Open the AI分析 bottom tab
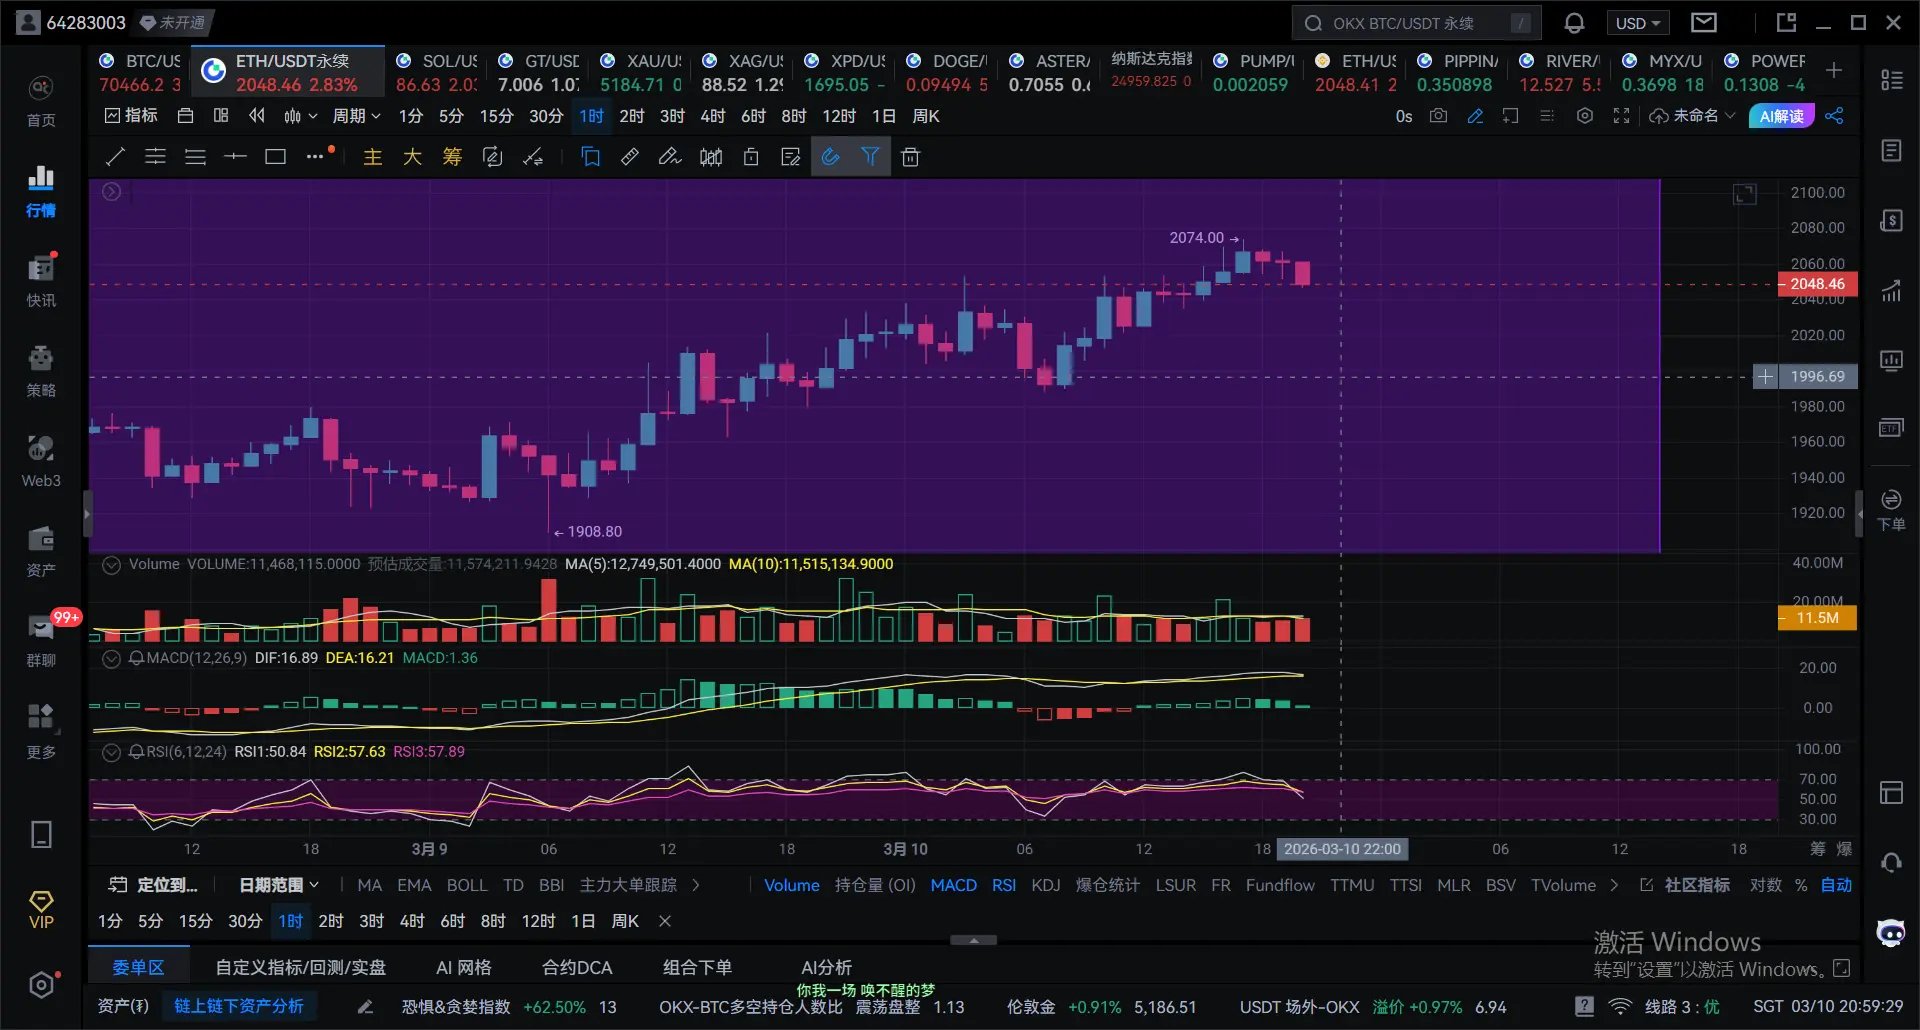 tap(826, 967)
